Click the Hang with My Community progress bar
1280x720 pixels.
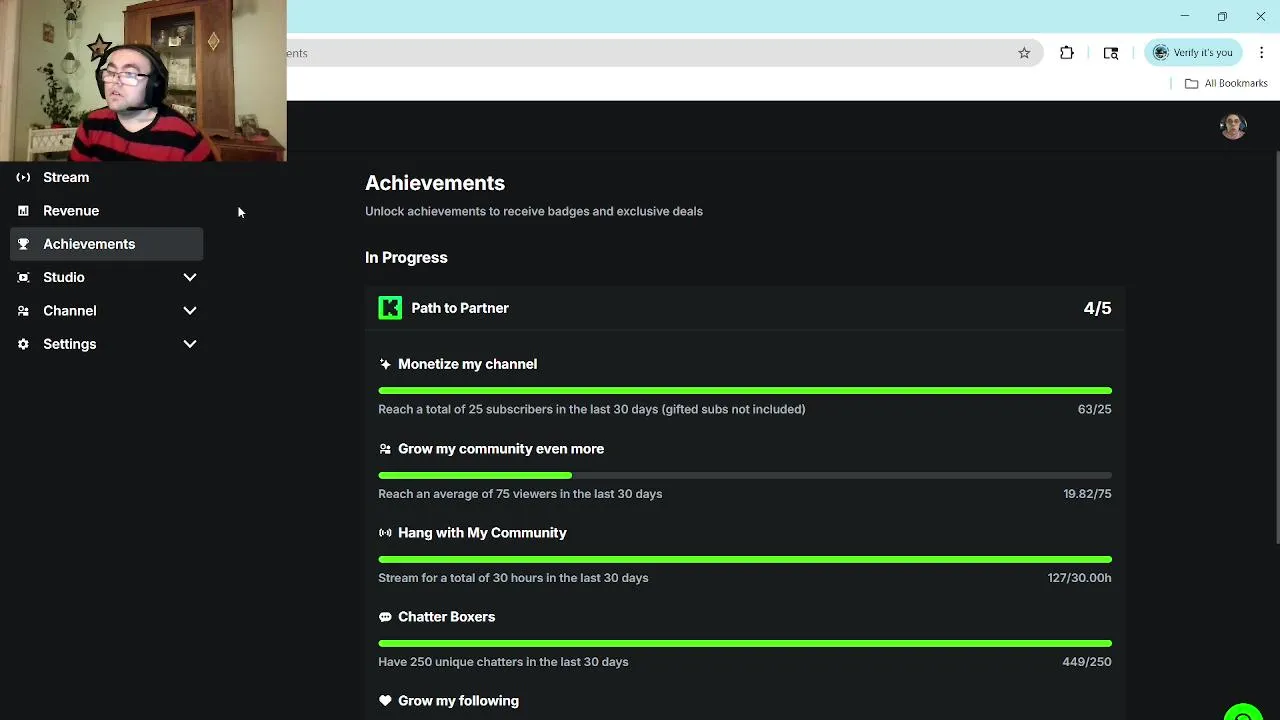click(x=745, y=559)
